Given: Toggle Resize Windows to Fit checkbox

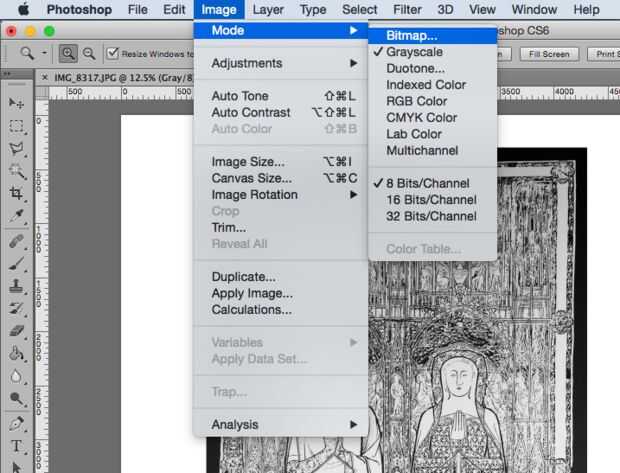Looking at the screenshot, I should click(113, 53).
